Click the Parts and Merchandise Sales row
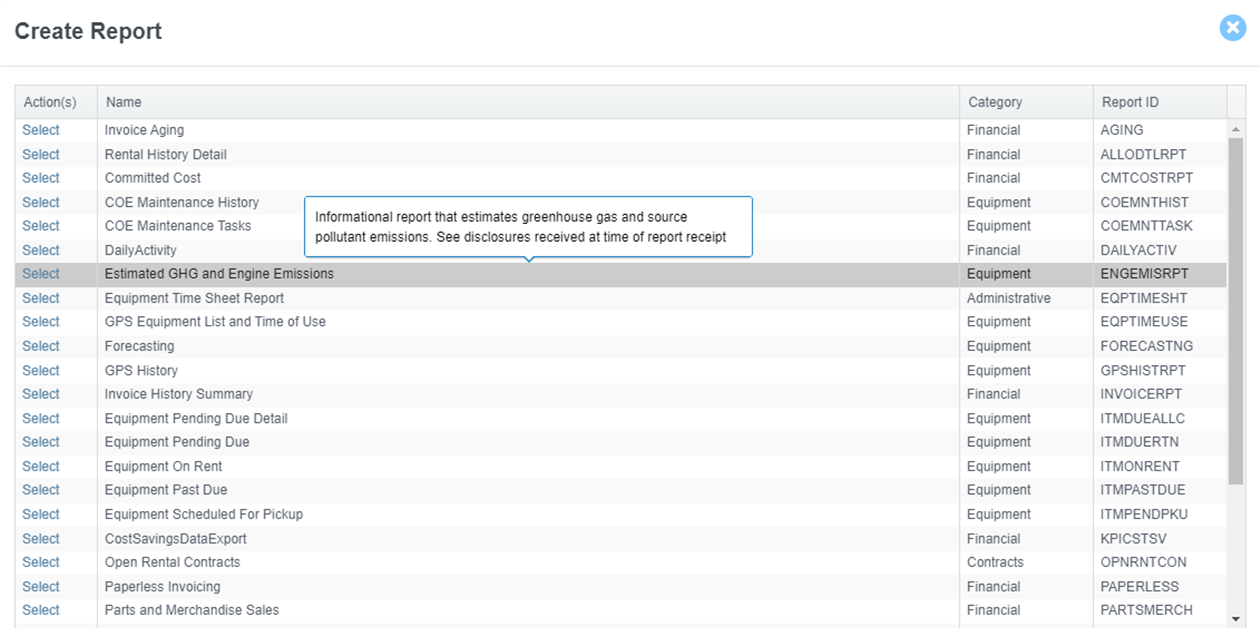Viewport: 1260px width, 628px height. [x=192, y=610]
